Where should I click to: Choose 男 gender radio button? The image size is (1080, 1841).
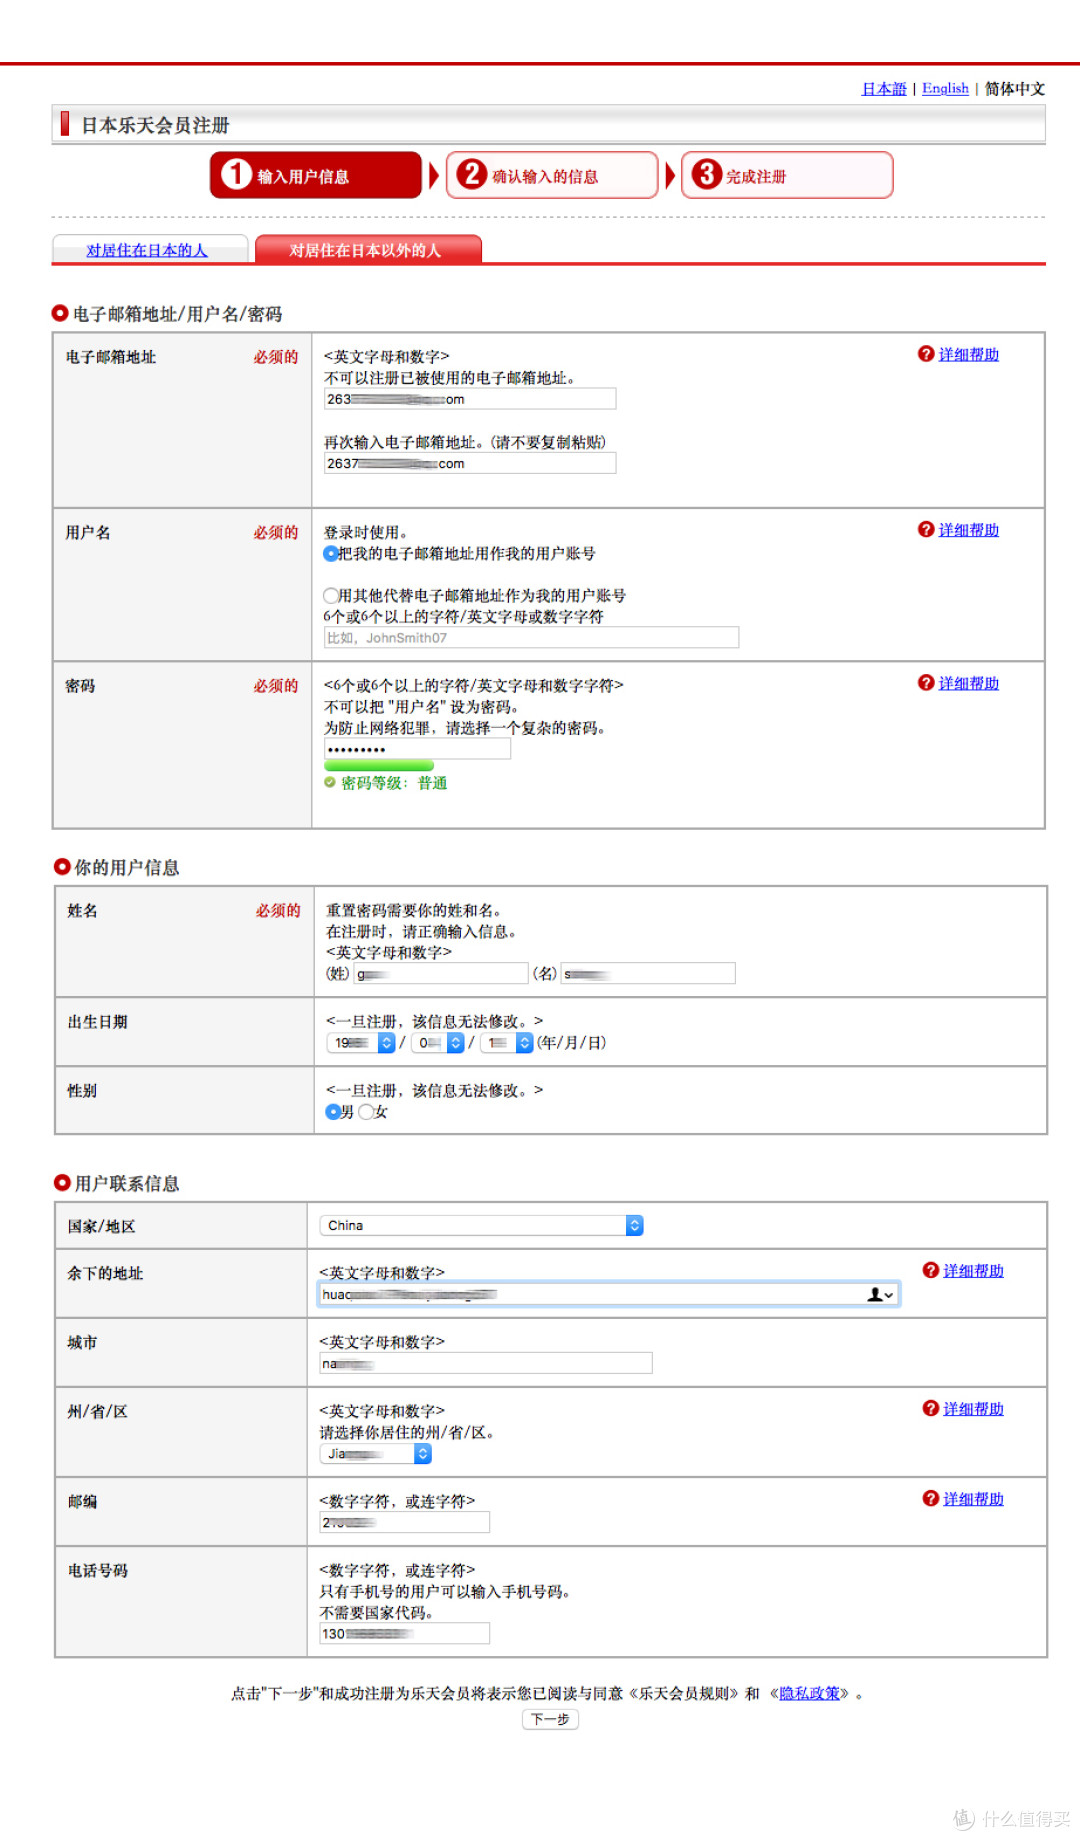333,1112
